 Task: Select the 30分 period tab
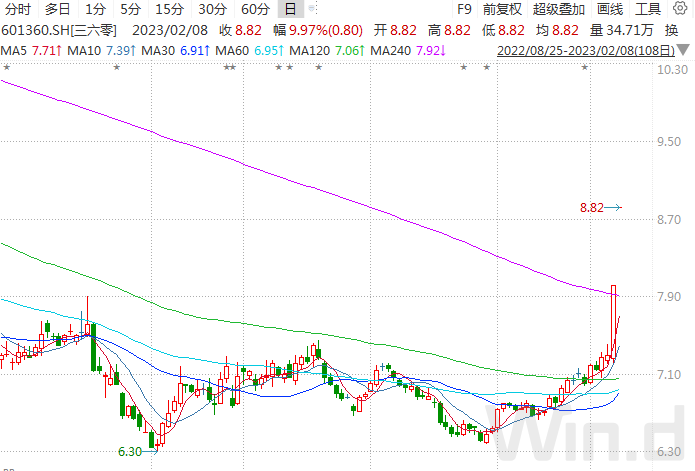pyautogui.click(x=212, y=8)
